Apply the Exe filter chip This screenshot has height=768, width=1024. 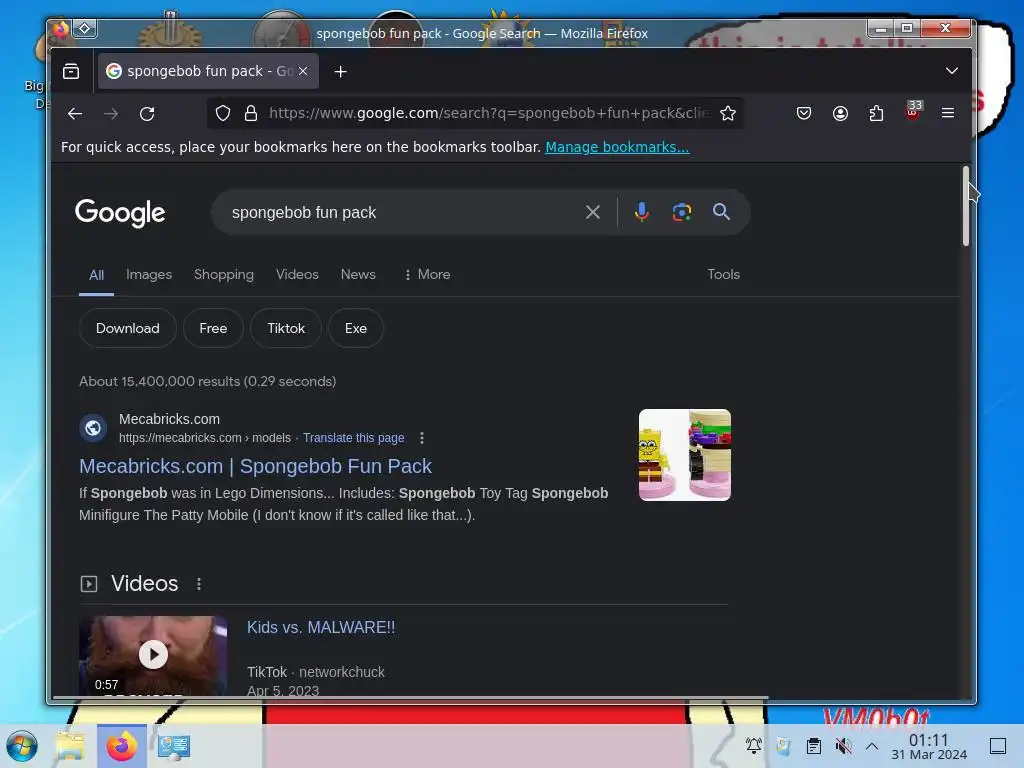click(355, 328)
